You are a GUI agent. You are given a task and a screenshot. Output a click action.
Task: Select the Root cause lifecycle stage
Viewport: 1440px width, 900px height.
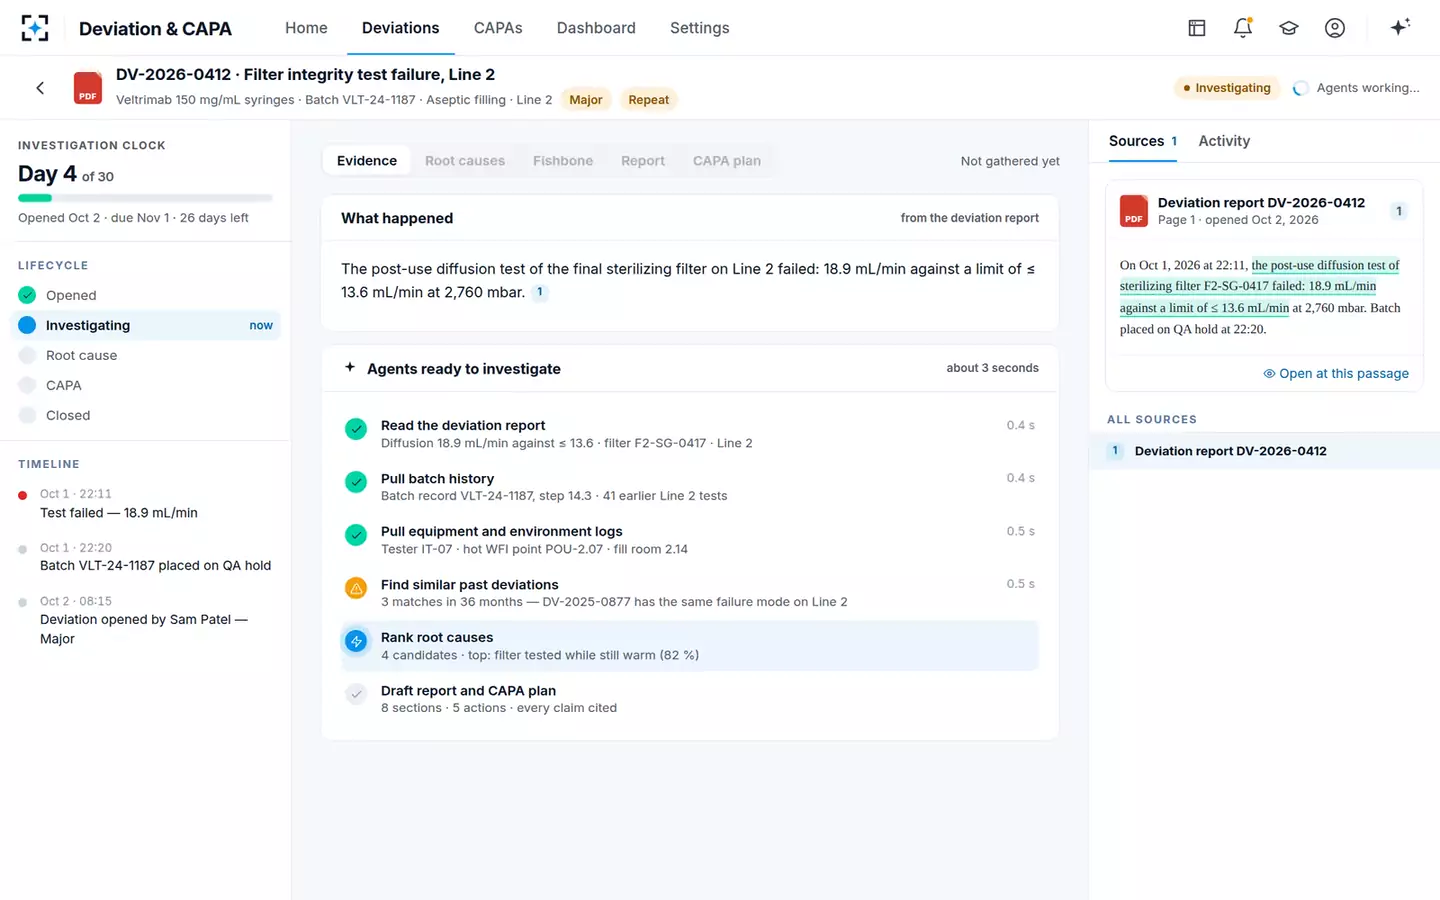145,355
